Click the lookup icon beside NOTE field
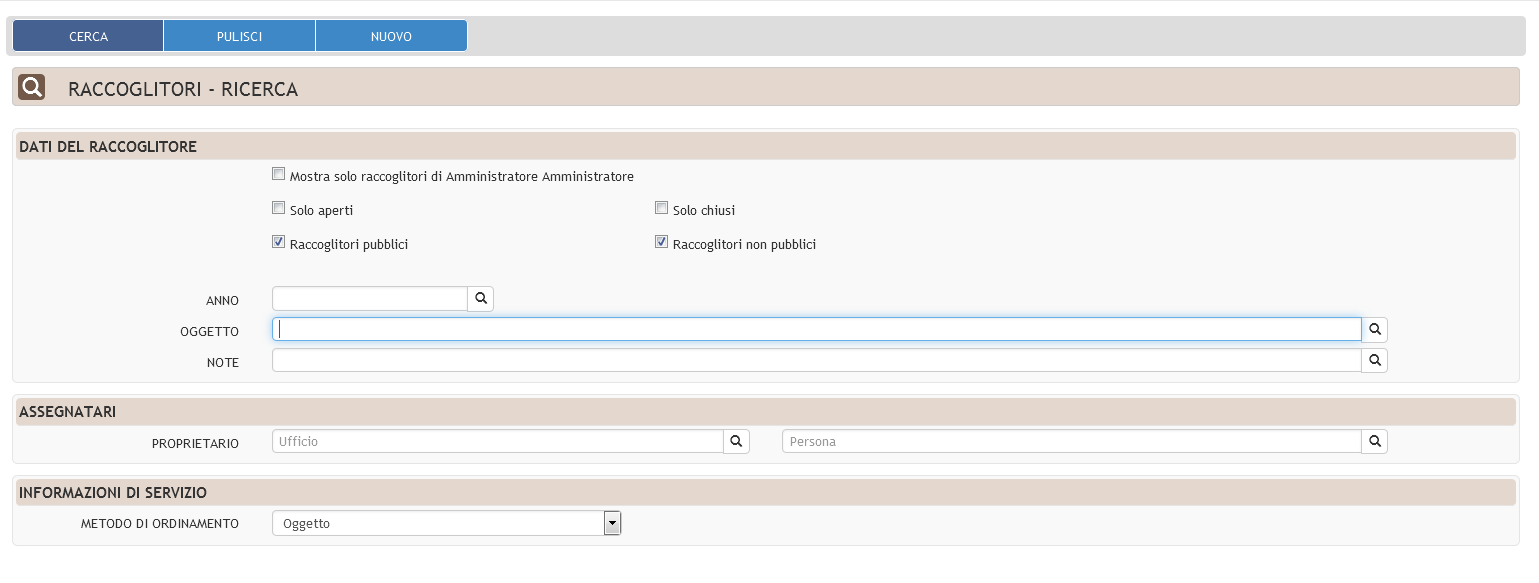1539x583 pixels. 1375,361
